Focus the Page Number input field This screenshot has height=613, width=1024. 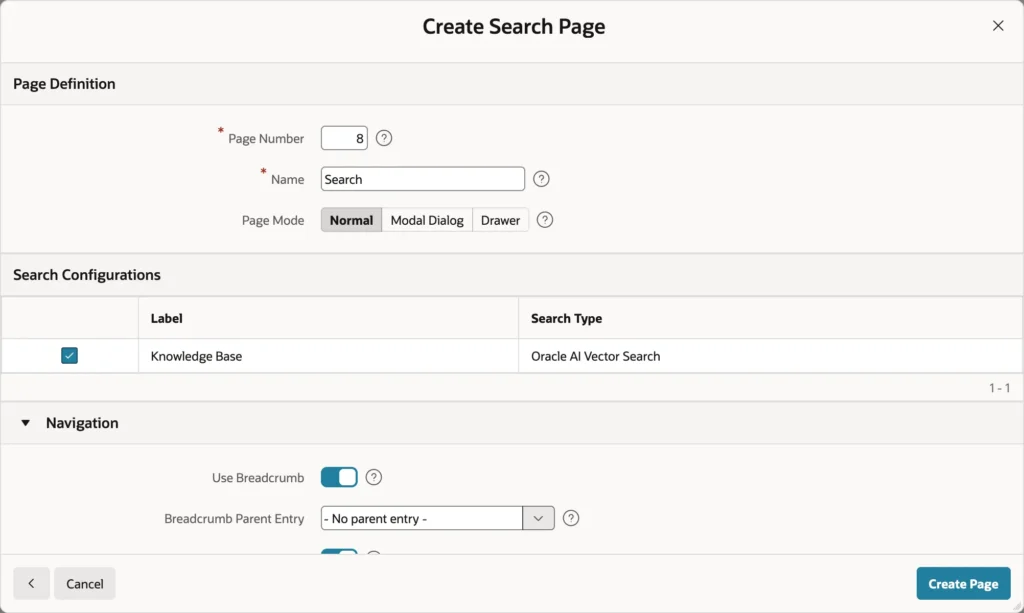tap(344, 138)
